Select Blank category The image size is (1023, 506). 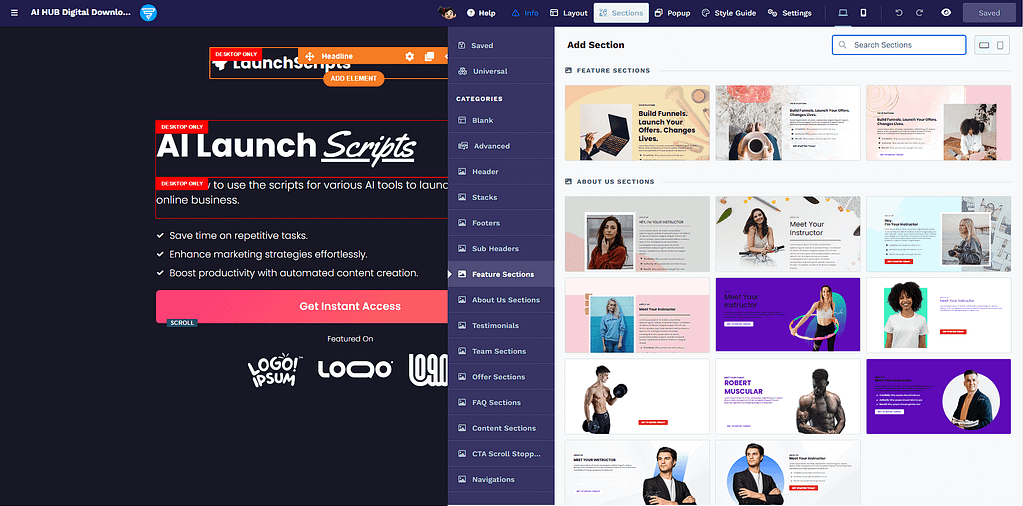click(x=501, y=121)
